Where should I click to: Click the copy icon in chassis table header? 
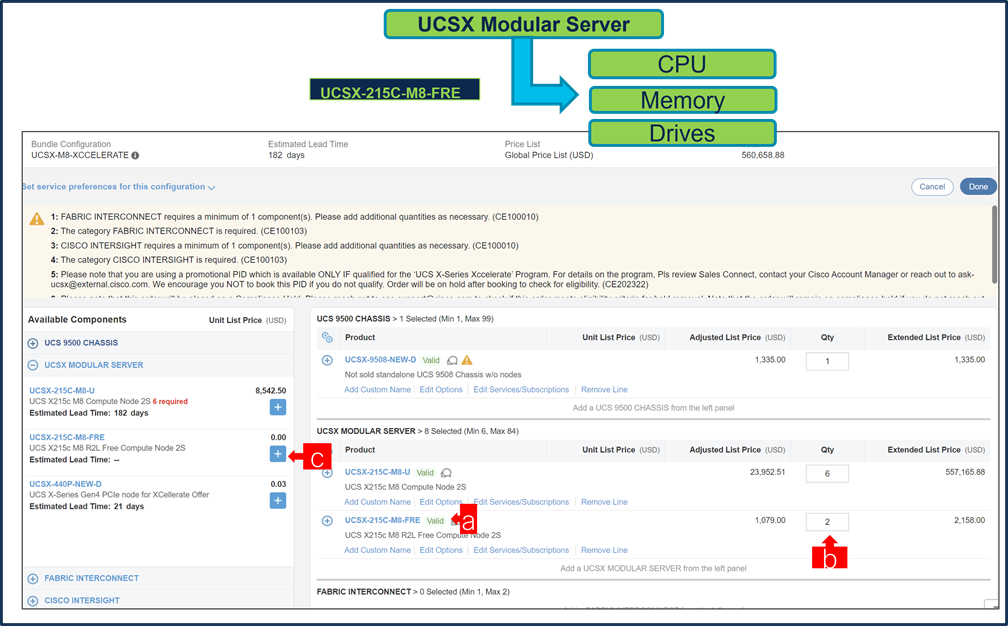click(327, 337)
